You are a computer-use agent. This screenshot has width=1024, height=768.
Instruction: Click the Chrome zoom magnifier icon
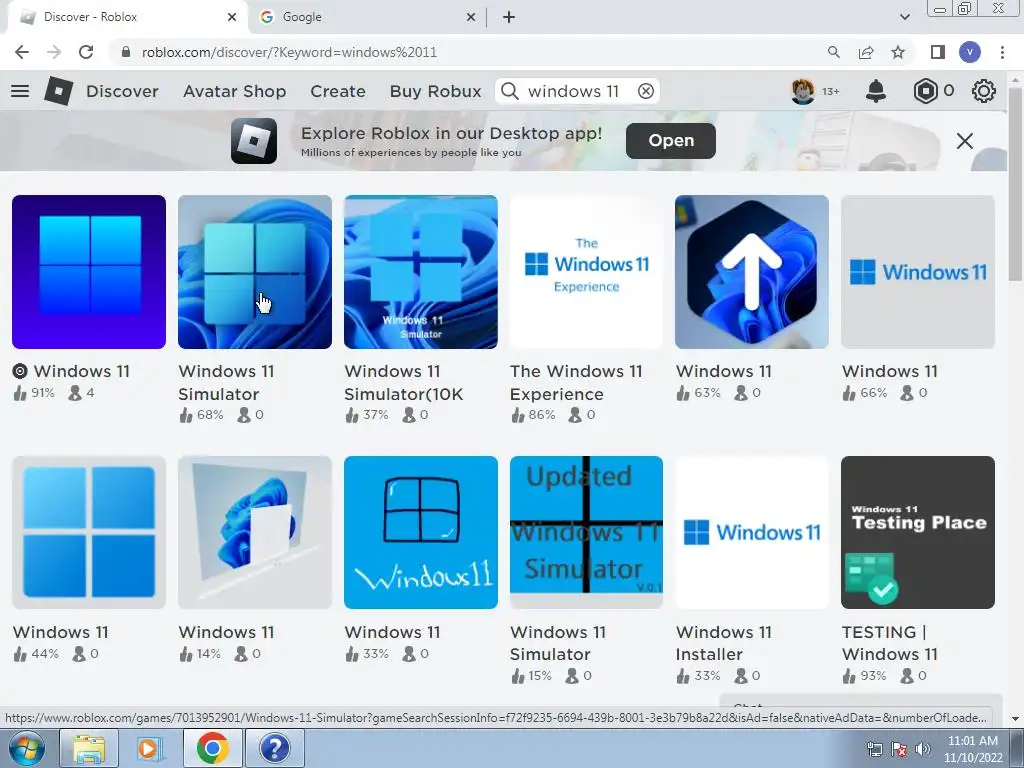(834, 52)
